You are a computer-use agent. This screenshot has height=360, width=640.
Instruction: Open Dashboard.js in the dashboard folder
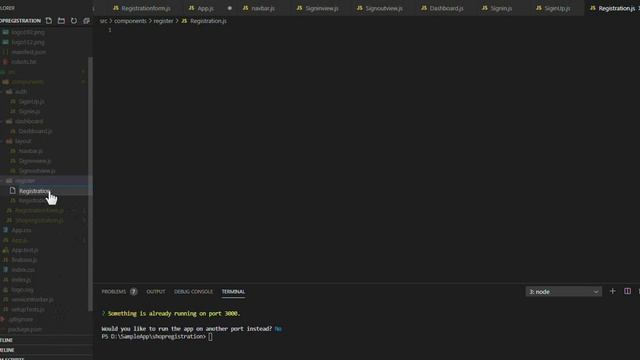(35, 131)
